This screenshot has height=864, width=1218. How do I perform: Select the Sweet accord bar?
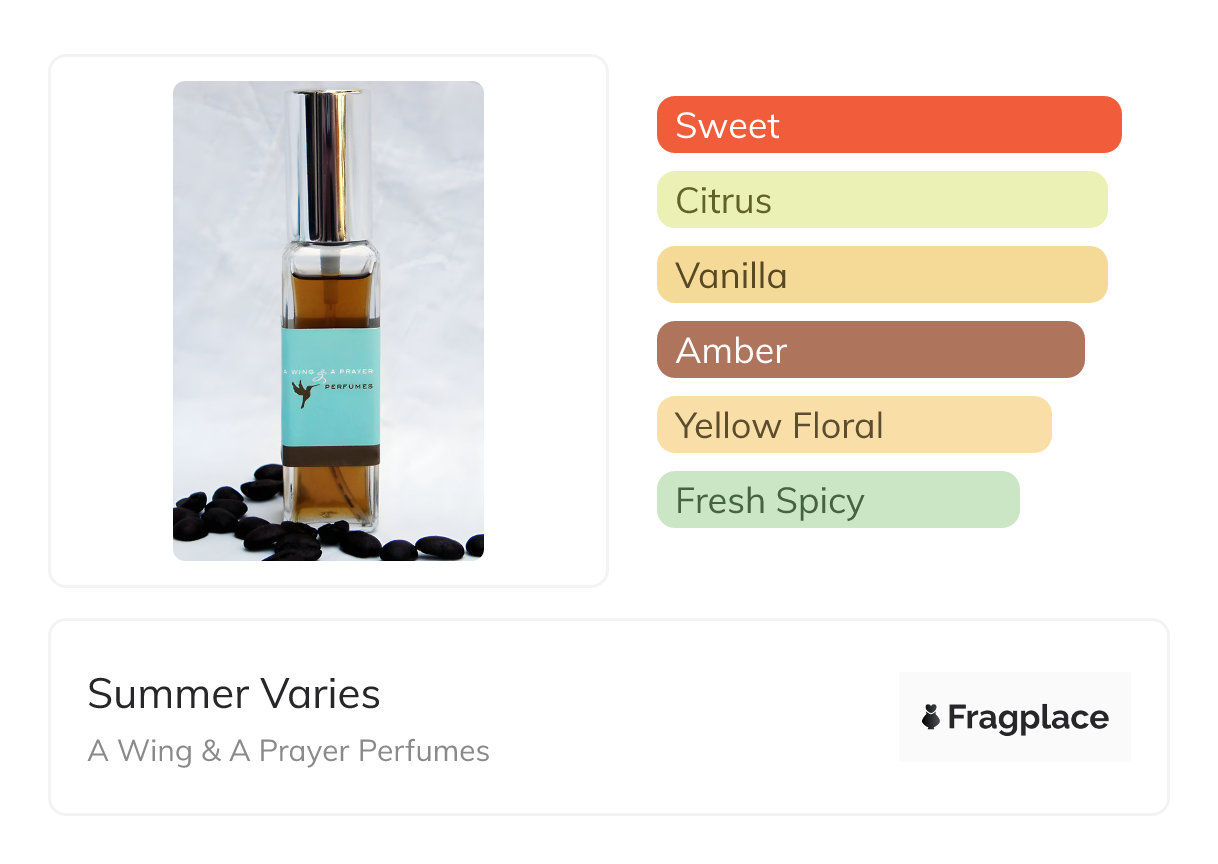[x=889, y=125]
